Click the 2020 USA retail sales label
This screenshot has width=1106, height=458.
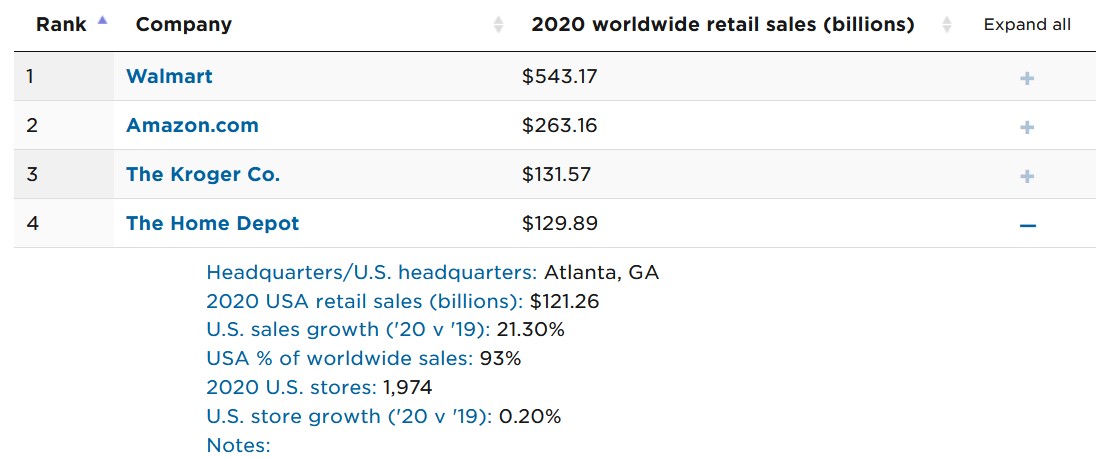[364, 301]
